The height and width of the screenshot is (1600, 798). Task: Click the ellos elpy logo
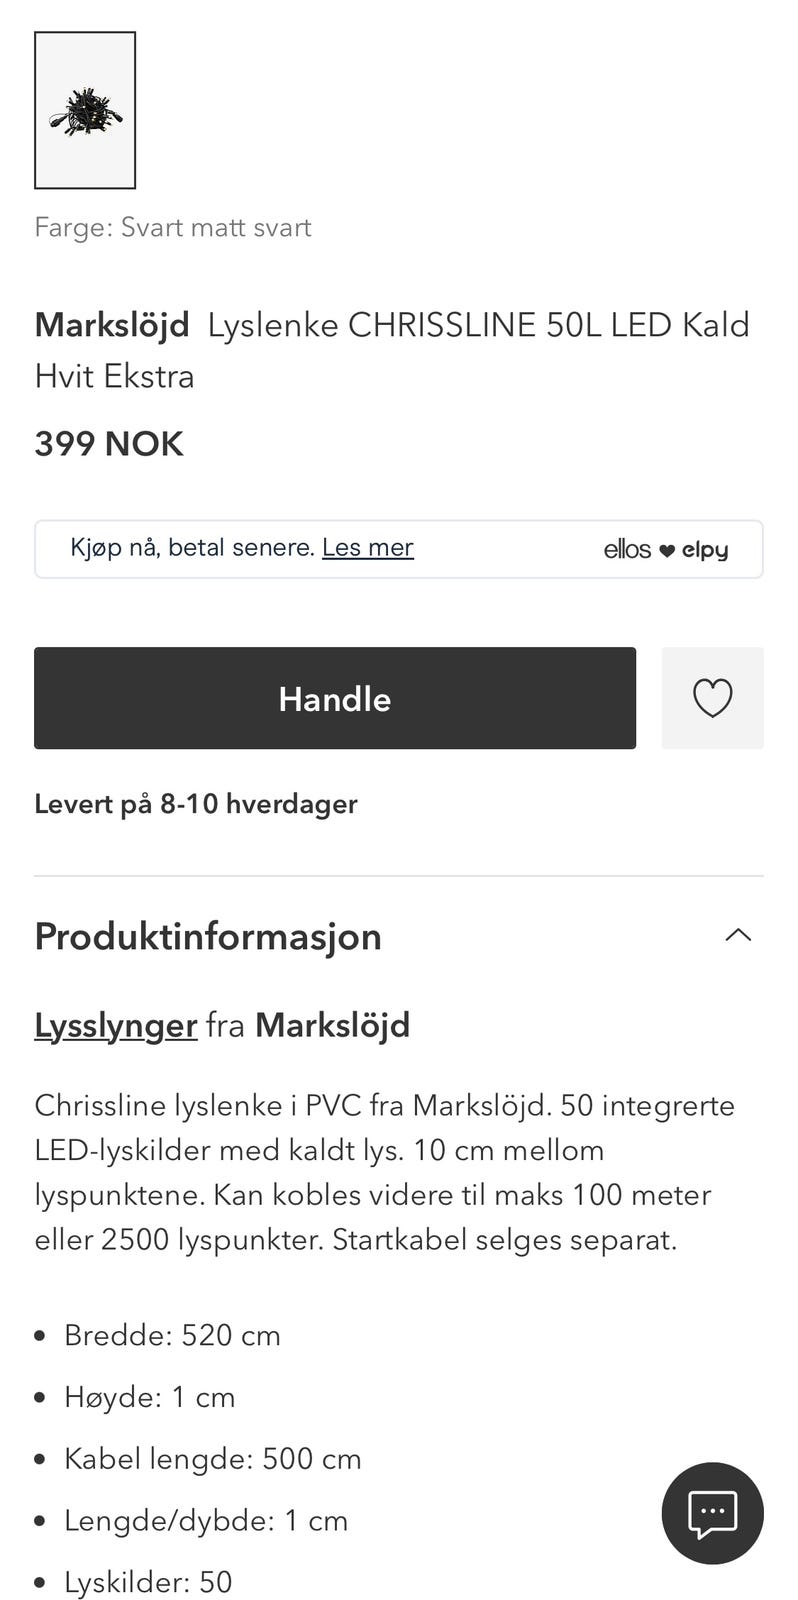pyautogui.click(x=665, y=549)
